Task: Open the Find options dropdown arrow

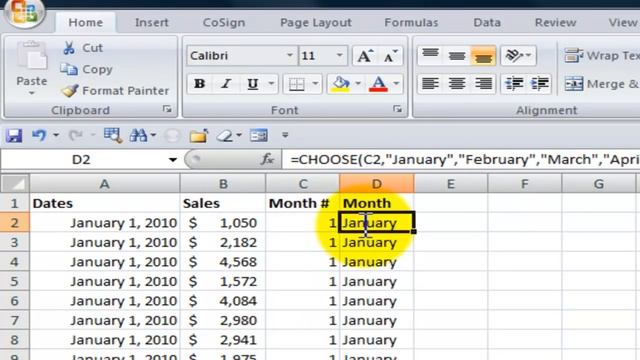Action: click(153, 136)
